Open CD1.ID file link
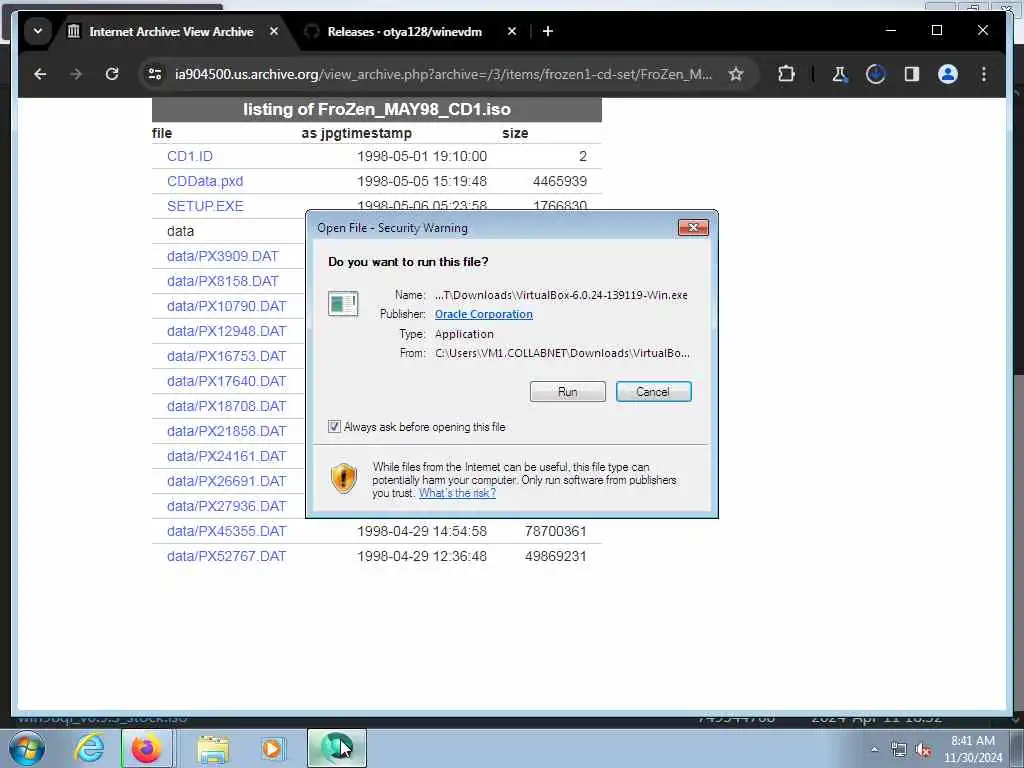 coord(190,156)
